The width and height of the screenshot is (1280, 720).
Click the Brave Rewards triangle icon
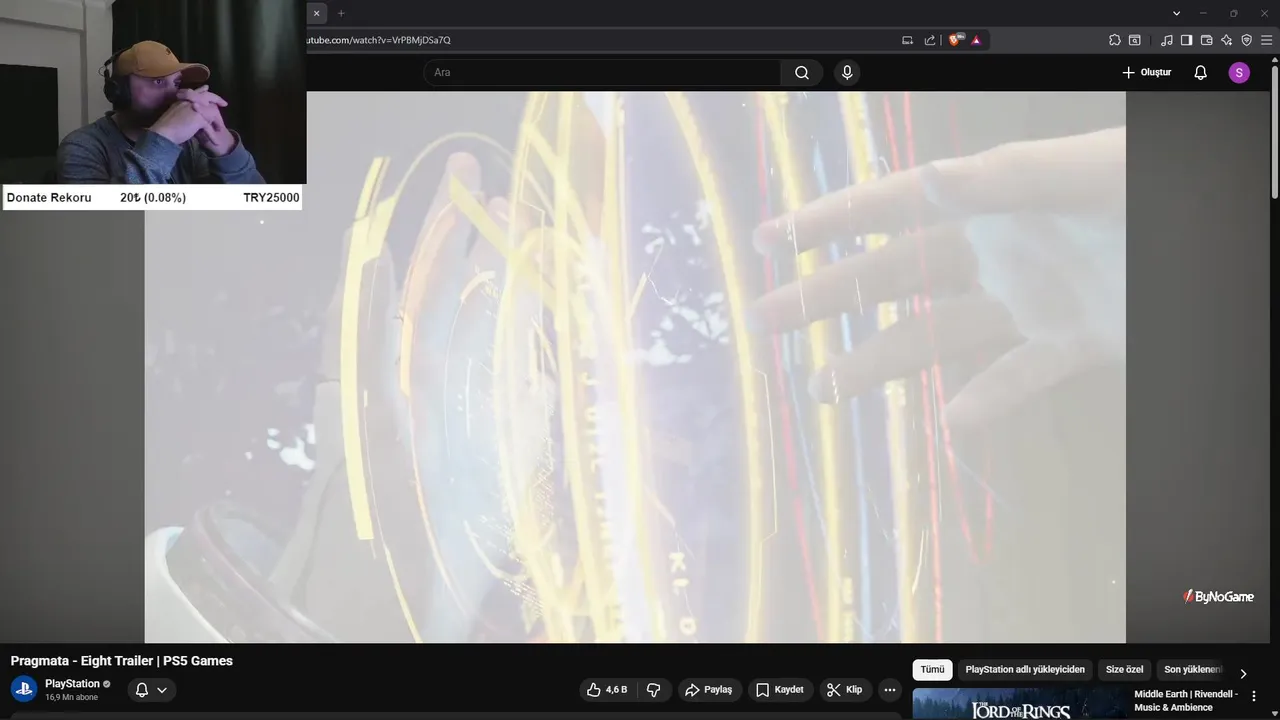pos(976,40)
